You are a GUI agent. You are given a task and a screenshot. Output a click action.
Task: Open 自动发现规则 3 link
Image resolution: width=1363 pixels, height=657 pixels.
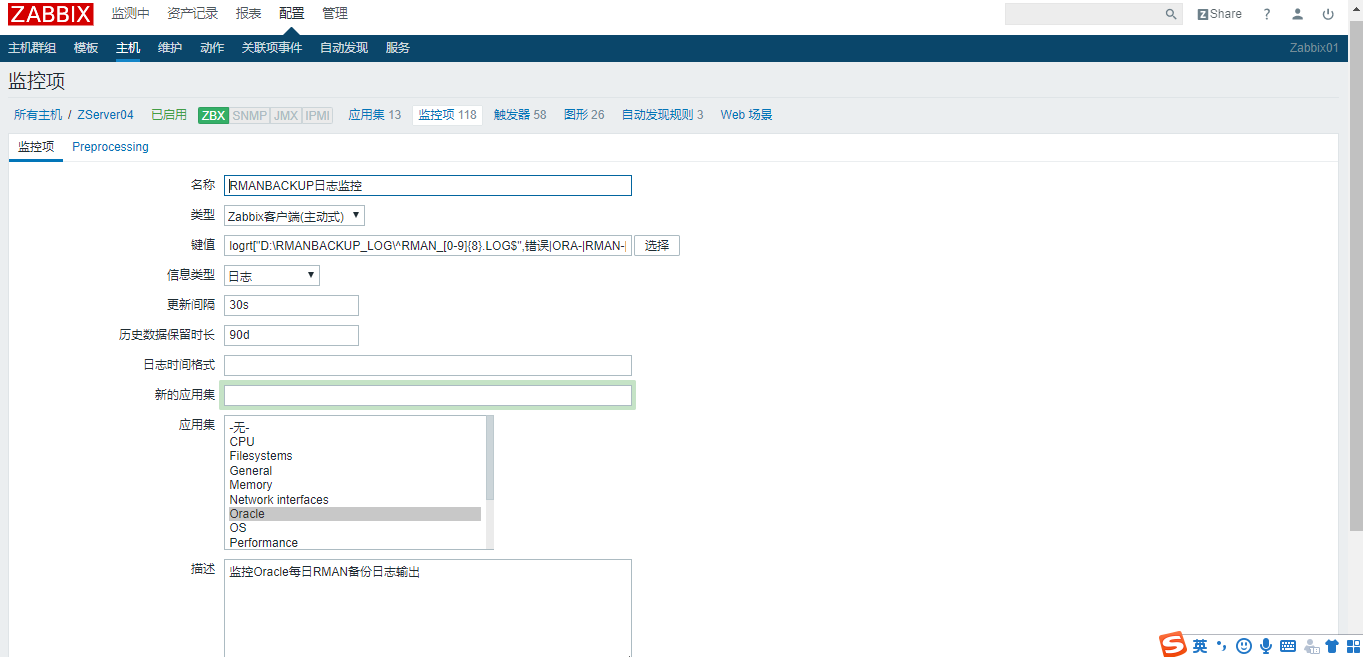click(662, 115)
